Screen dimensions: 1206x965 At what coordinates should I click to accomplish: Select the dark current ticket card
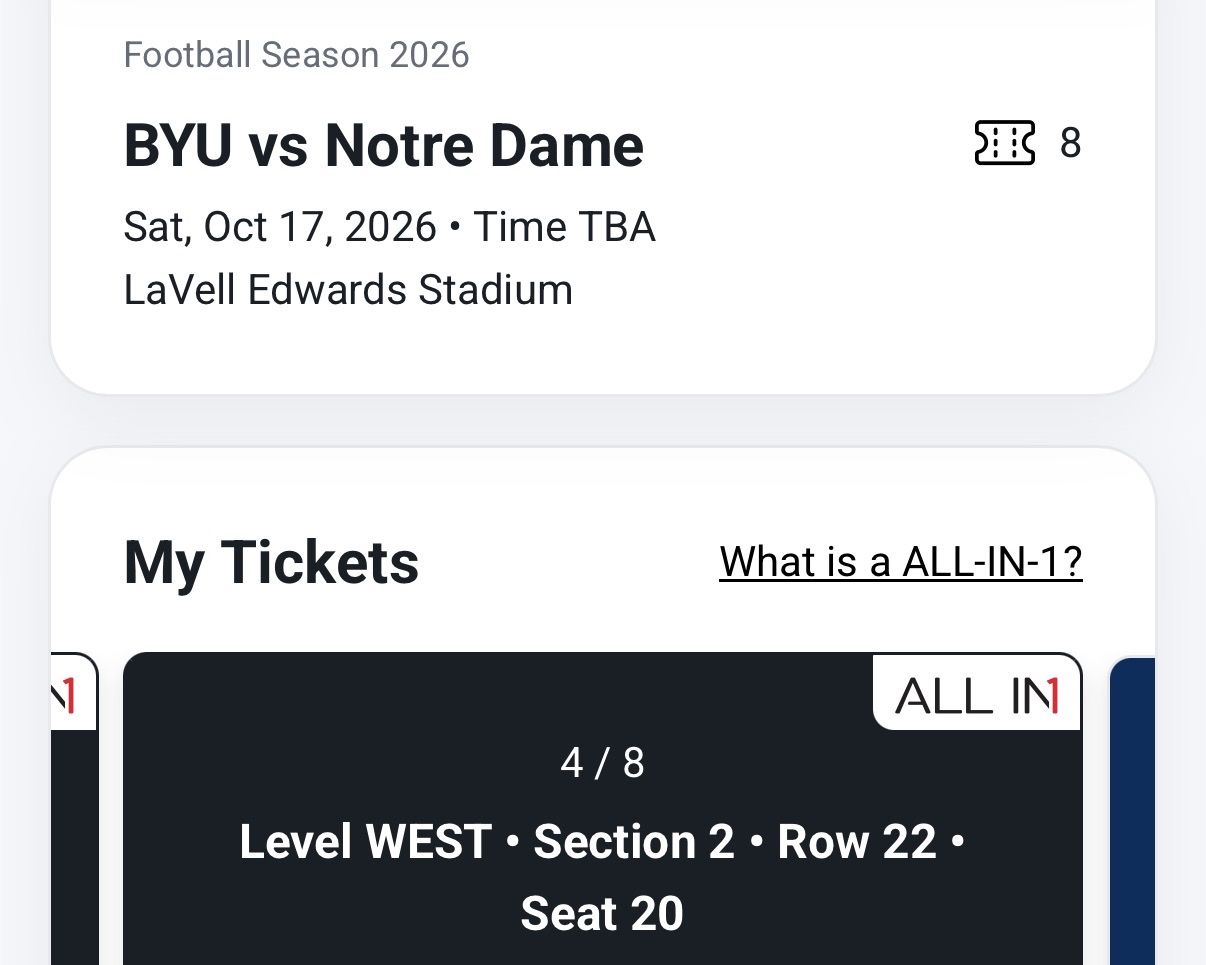(603, 808)
